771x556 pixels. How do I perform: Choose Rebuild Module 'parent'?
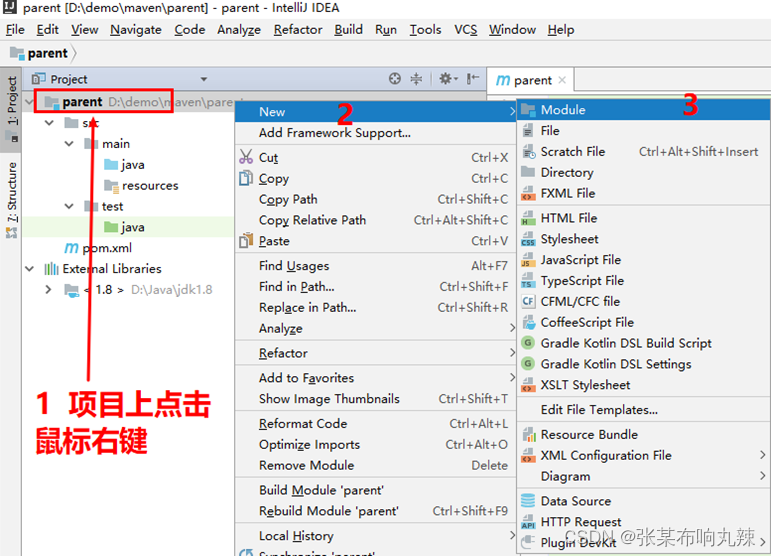coord(376,511)
